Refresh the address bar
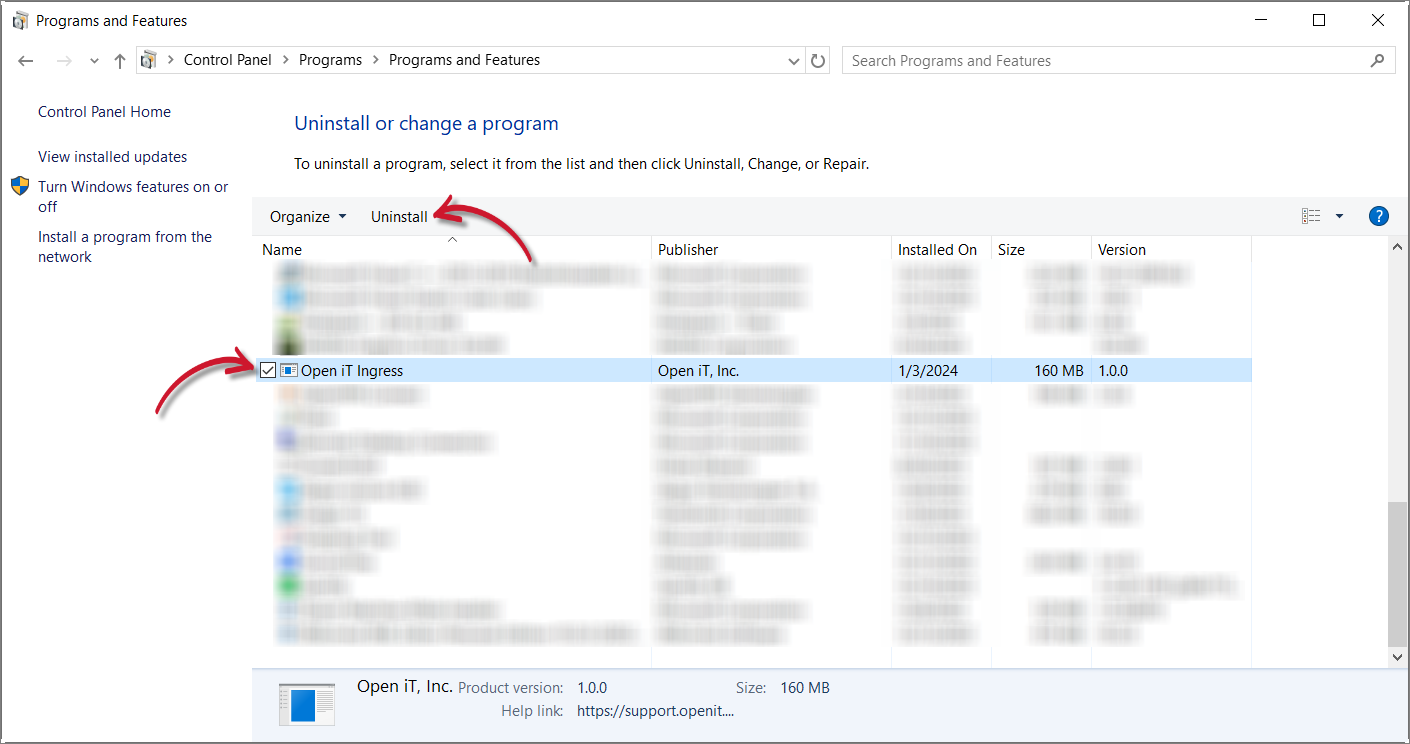 tap(817, 60)
